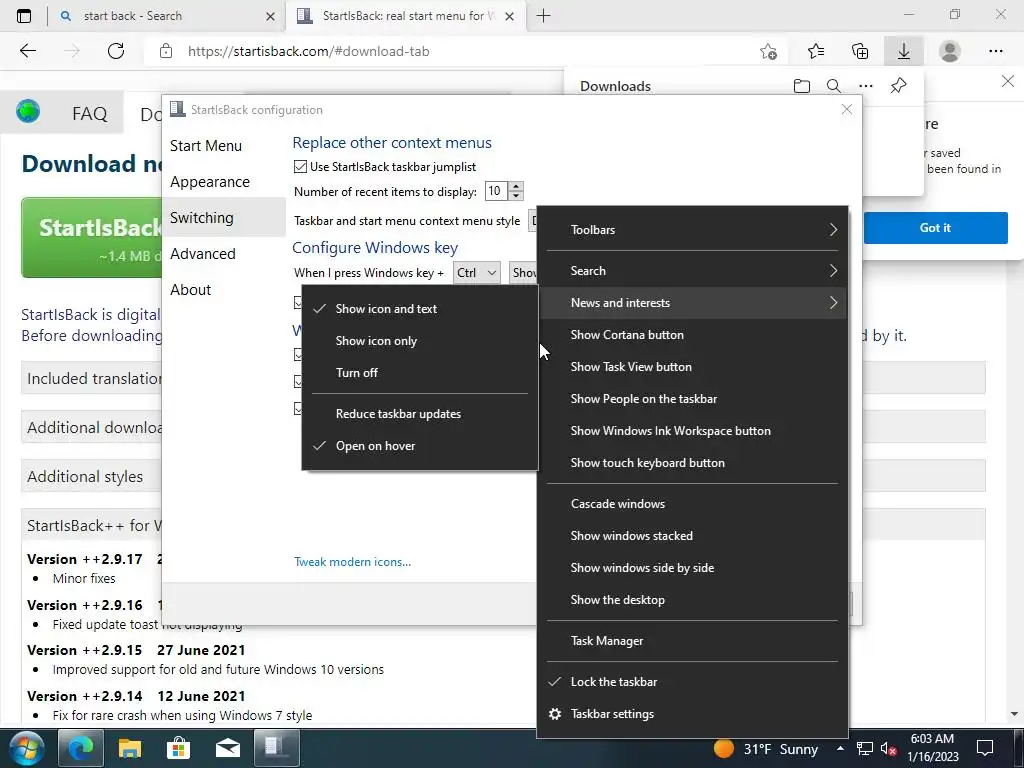1024x768 pixels.
Task: Click Show People on the taskbar
Action: click(692, 399)
